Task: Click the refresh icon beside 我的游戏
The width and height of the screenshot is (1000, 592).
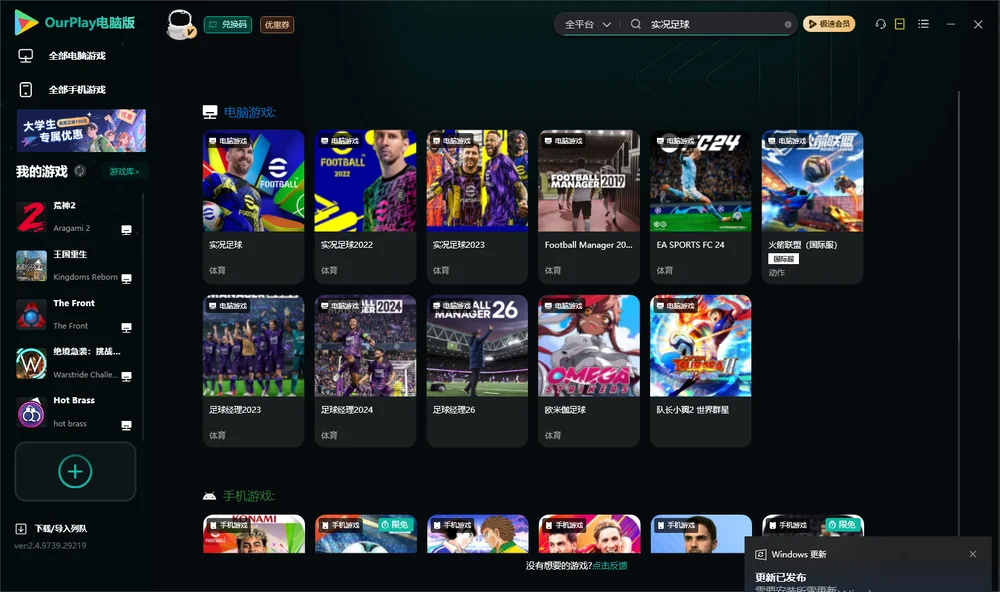Action: click(x=80, y=171)
